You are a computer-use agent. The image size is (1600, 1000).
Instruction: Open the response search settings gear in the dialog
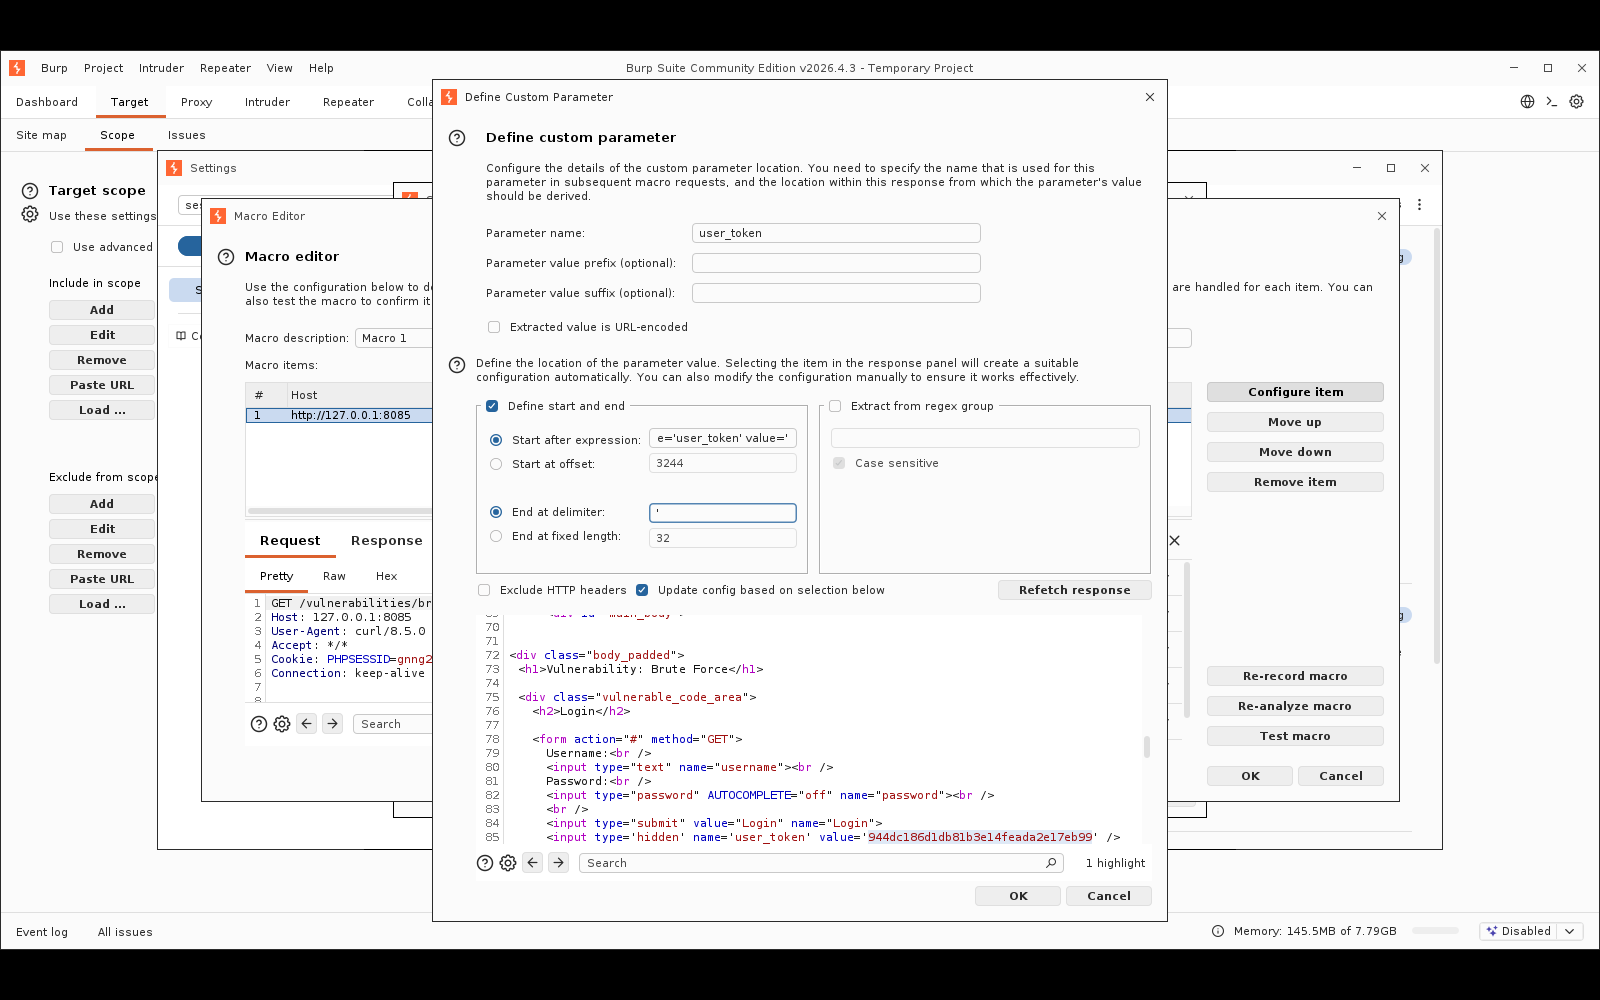click(508, 863)
